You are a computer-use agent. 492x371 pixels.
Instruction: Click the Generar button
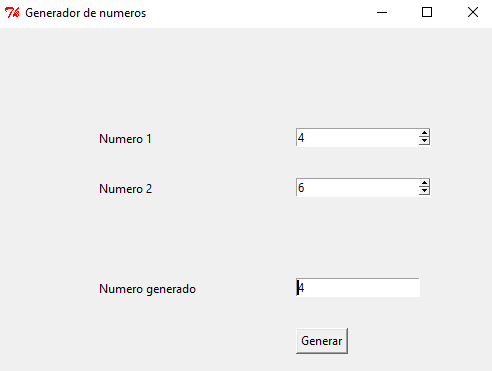322,341
